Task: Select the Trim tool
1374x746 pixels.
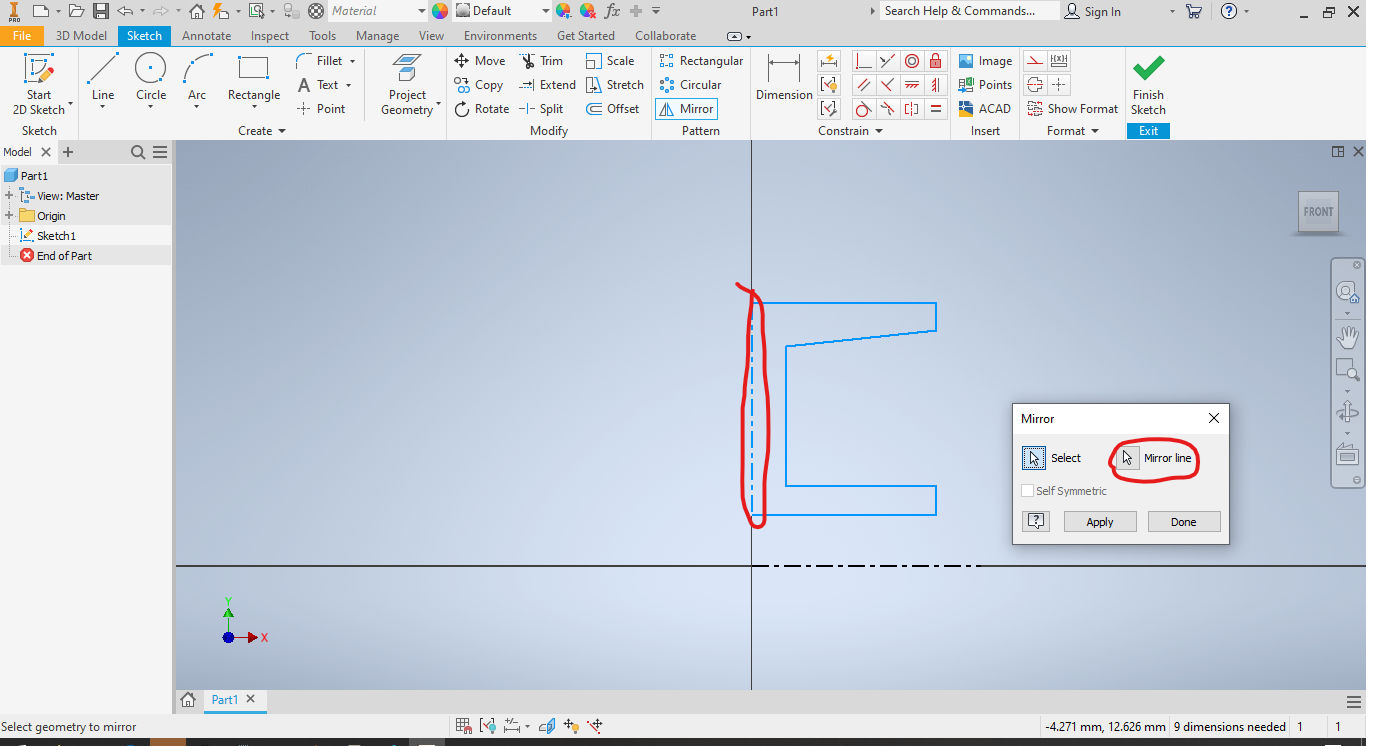Action: click(541, 61)
